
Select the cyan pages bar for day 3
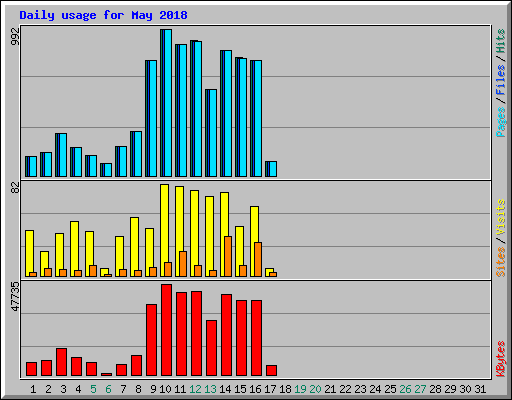click(x=63, y=155)
